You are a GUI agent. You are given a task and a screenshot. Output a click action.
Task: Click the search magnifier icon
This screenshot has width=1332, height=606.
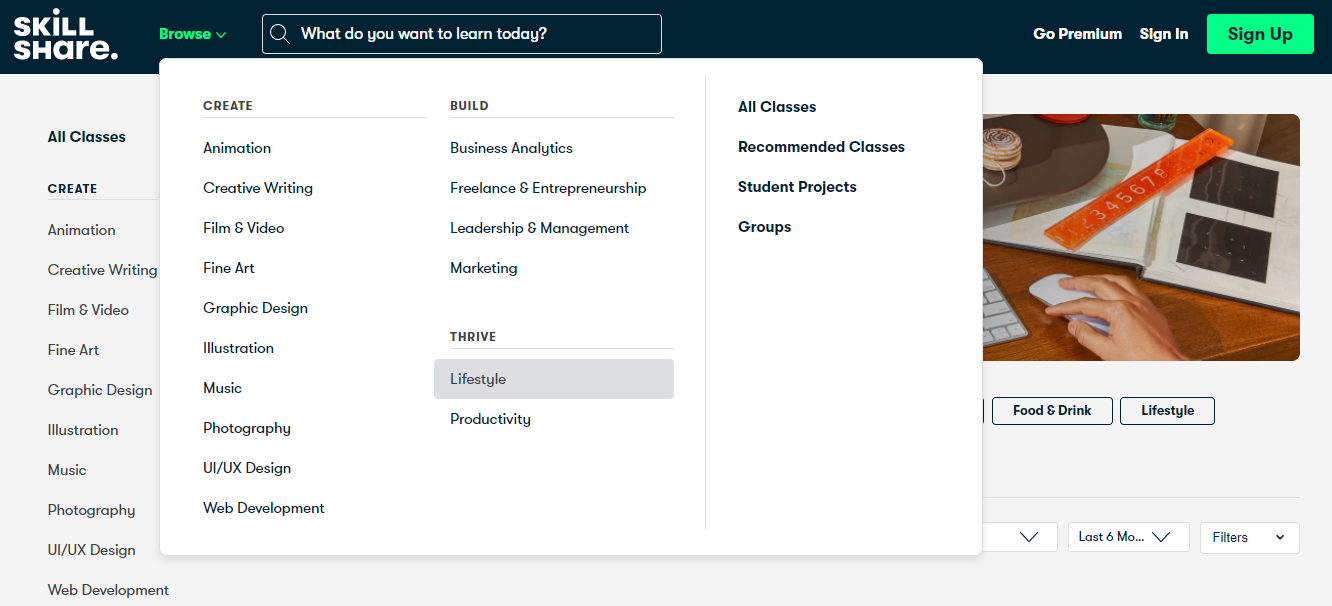coord(280,34)
